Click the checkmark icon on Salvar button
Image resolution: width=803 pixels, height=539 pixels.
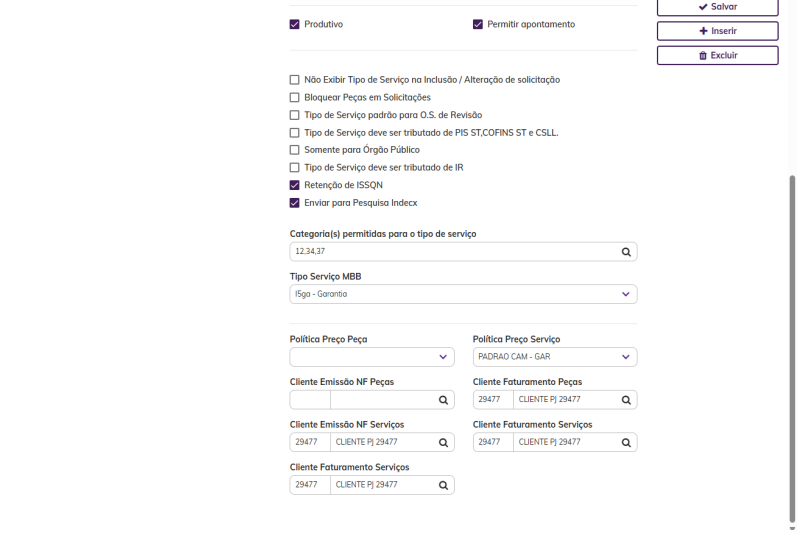click(703, 7)
